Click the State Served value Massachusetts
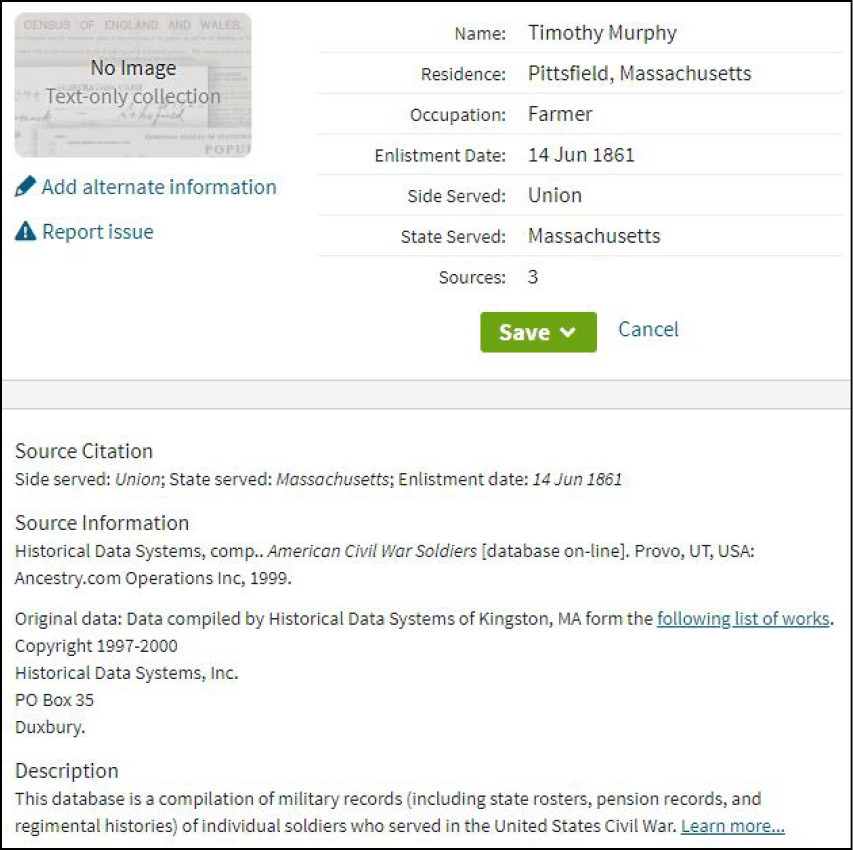The height and width of the screenshot is (850, 853). click(594, 236)
